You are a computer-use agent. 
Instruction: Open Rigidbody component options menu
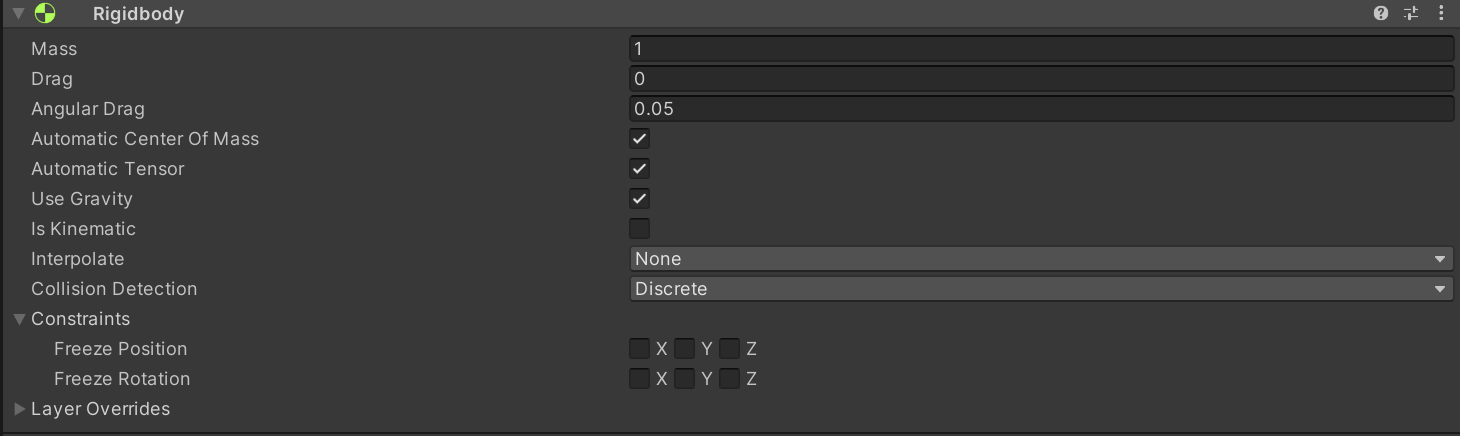[x=1441, y=14]
